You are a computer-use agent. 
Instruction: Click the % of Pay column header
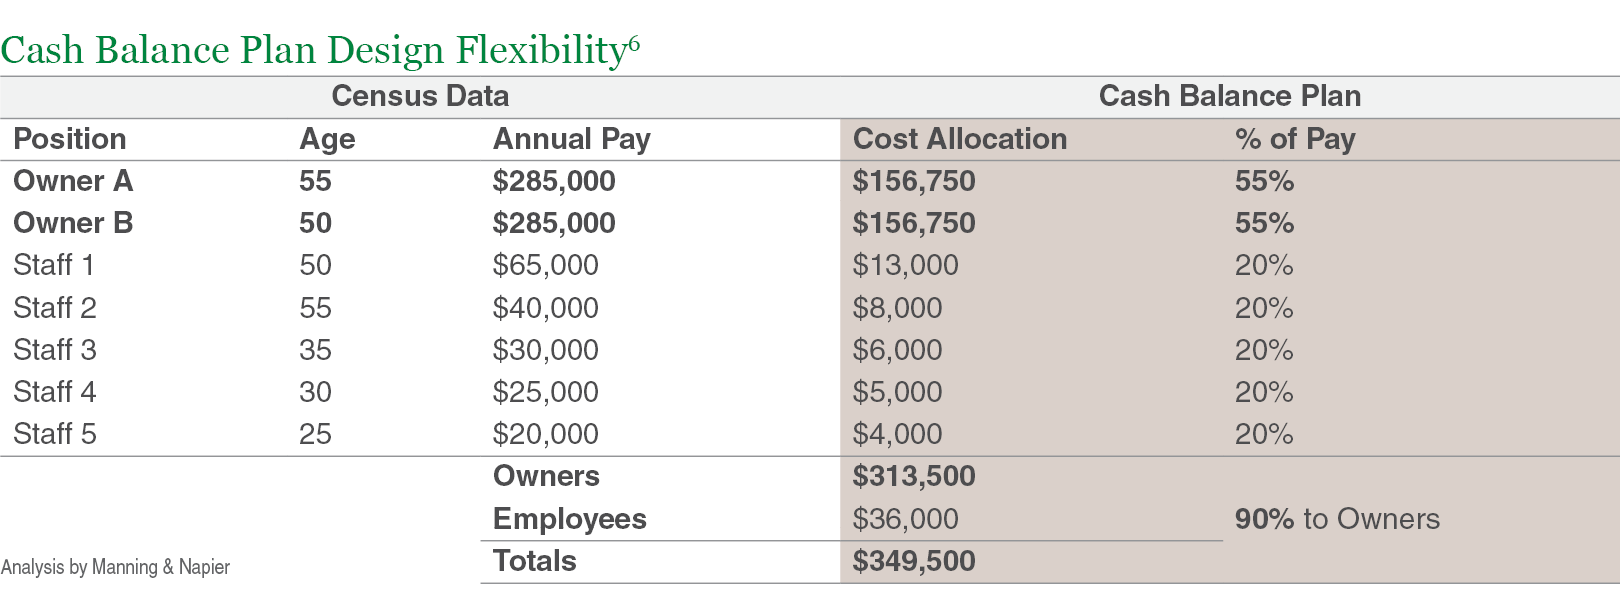[1294, 140]
